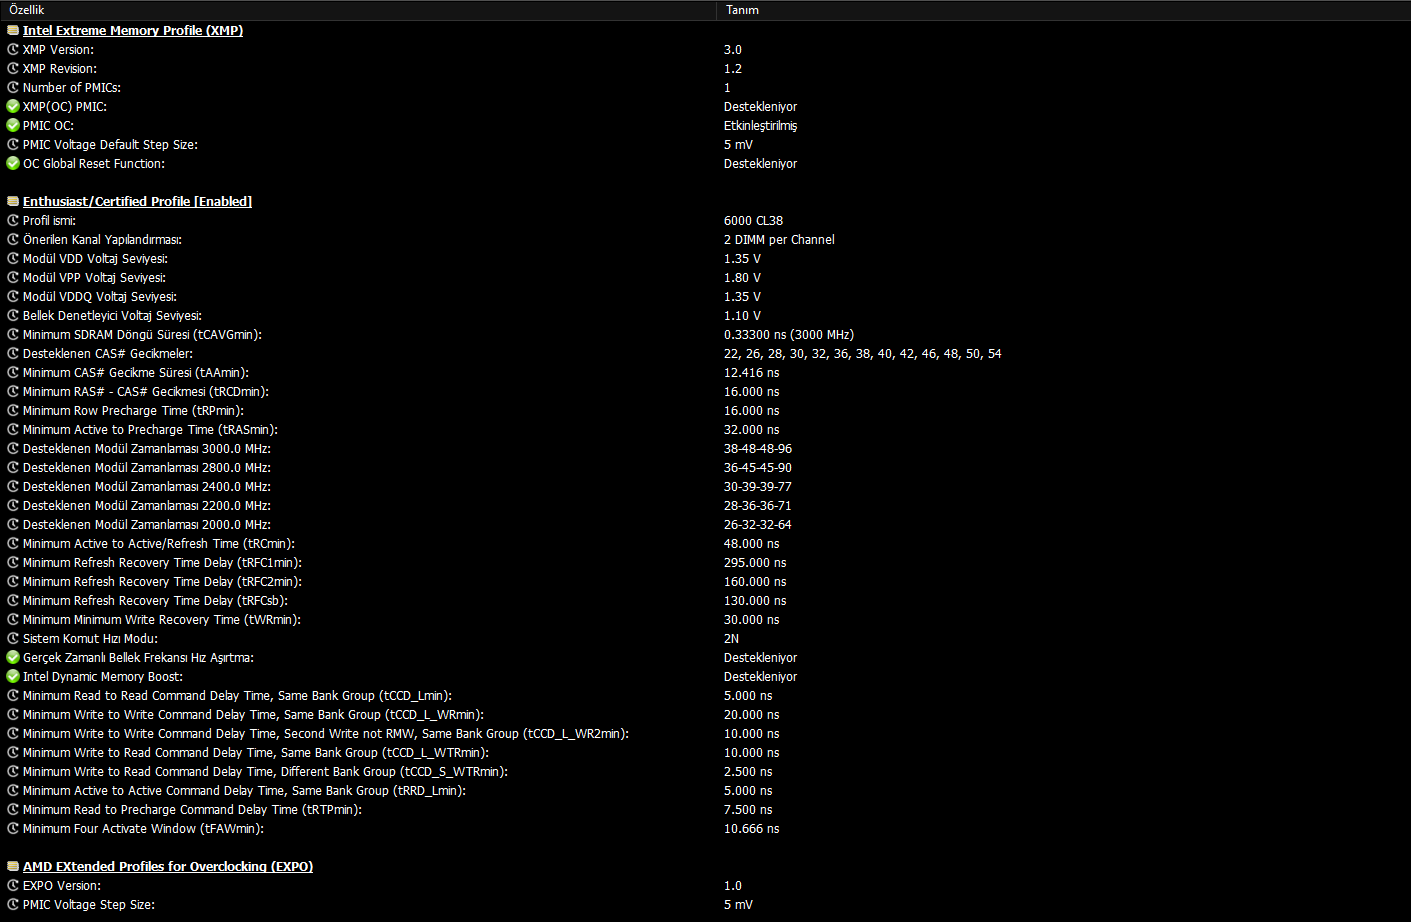This screenshot has height=922, width=1411.
Task: Click the Tanım column header
Action: click(x=1064, y=10)
